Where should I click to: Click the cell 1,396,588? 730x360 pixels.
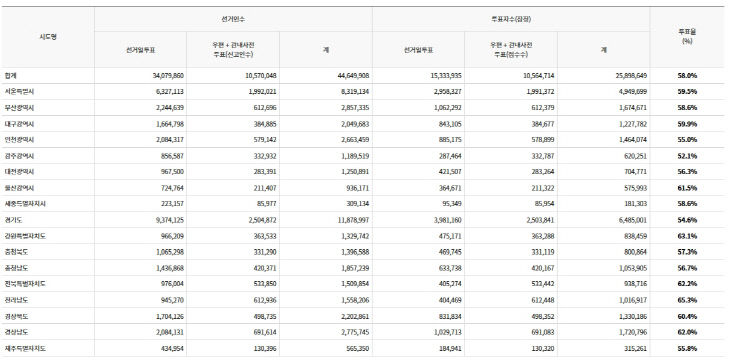tap(355, 252)
